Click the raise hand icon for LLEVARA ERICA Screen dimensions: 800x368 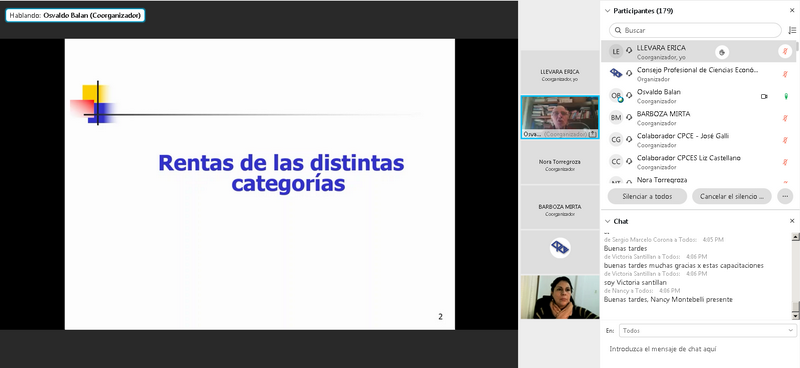tap(721, 52)
